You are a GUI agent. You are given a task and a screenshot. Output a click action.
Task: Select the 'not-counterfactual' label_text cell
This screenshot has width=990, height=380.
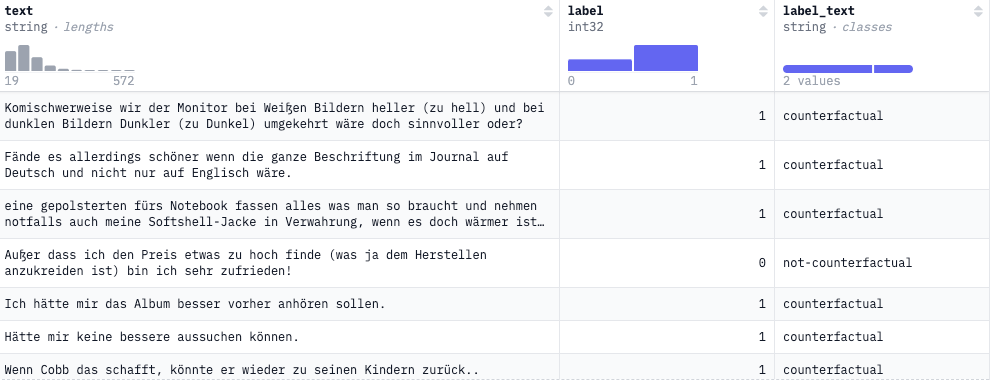pyautogui.click(x=847, y=263)
